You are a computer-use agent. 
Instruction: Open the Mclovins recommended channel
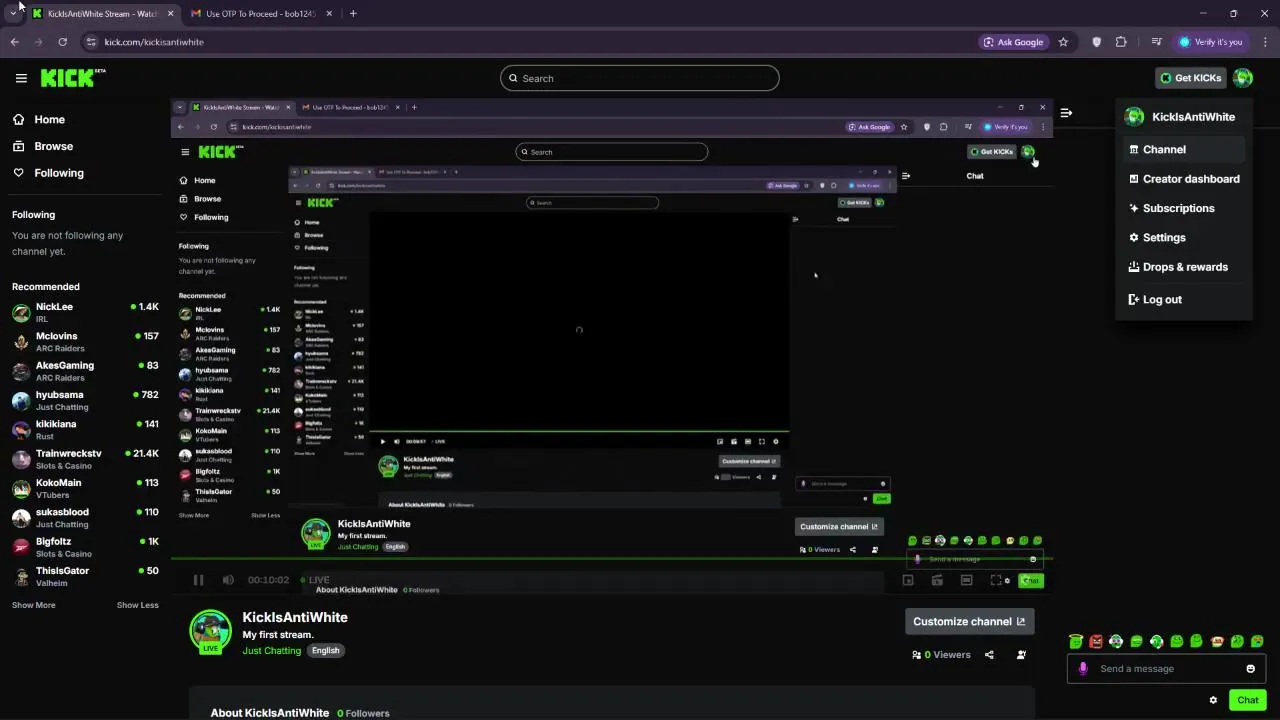tap(85, 342)
